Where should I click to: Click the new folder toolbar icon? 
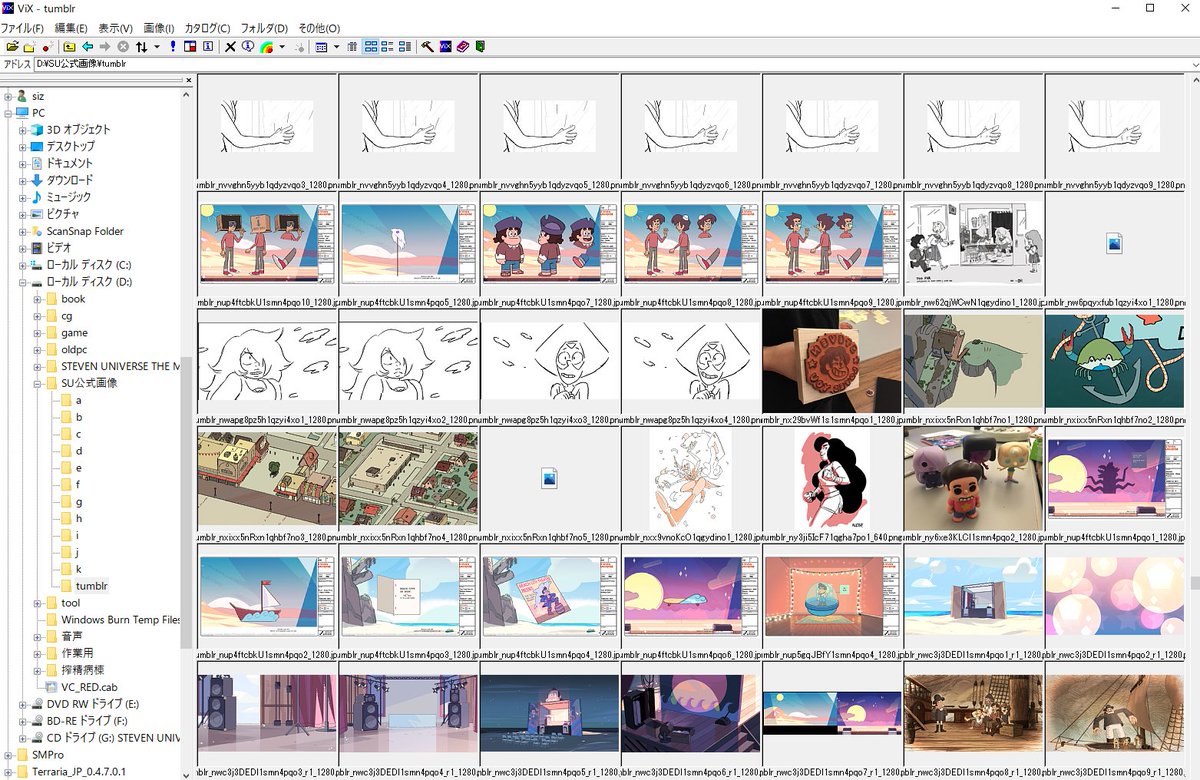click(29, 46)
